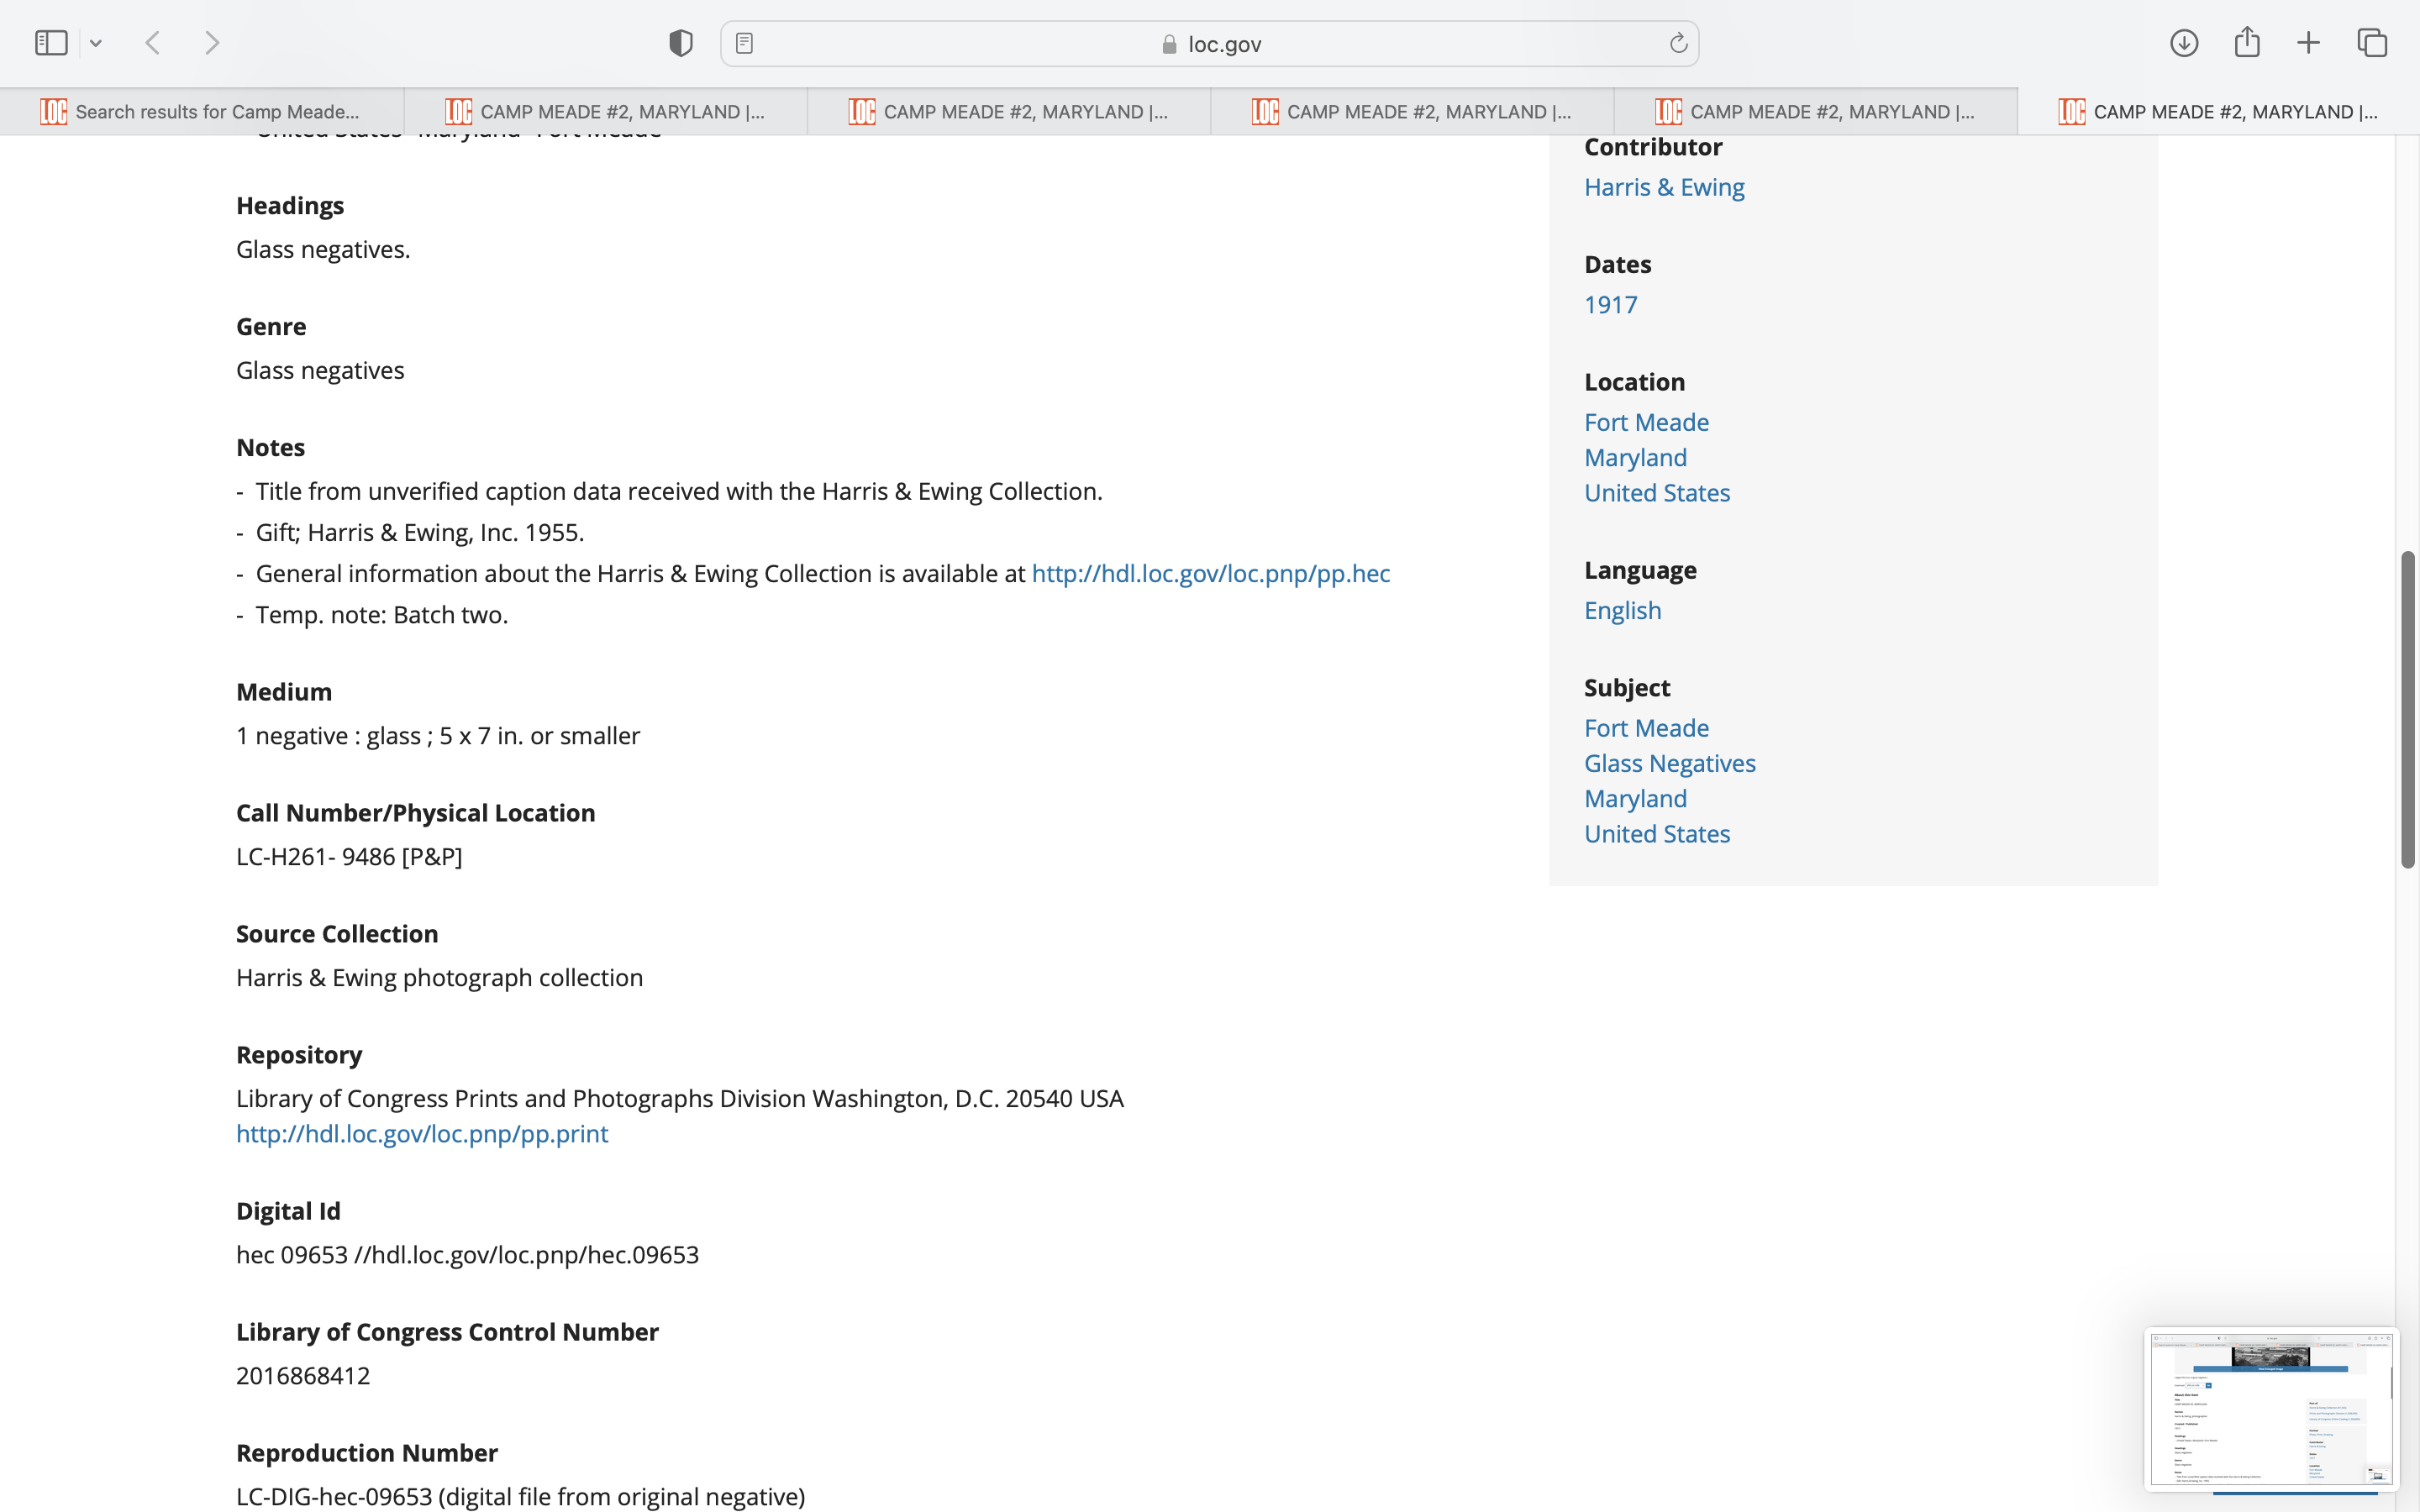2420x1512 pixels.
Task: Open the hdl.loc.gov/loc.pnp/pp.hec link
Action: point(1210,574)
